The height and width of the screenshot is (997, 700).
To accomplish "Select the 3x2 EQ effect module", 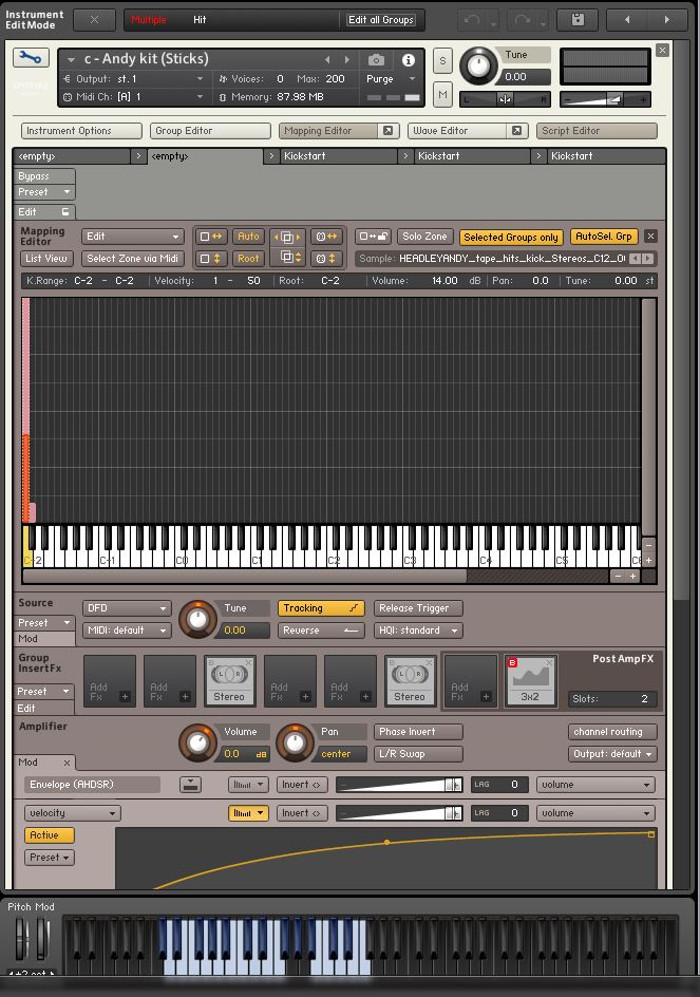I will 531,681.
